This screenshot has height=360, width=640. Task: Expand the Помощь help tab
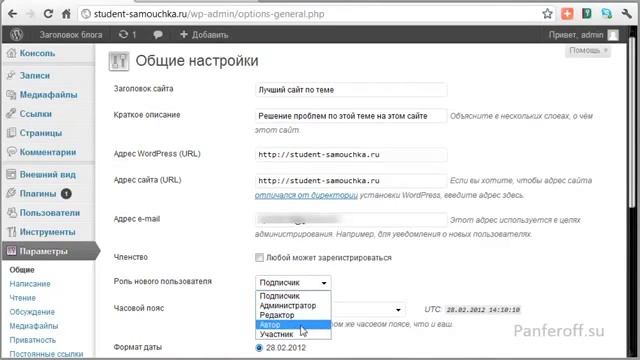(588, 51)
